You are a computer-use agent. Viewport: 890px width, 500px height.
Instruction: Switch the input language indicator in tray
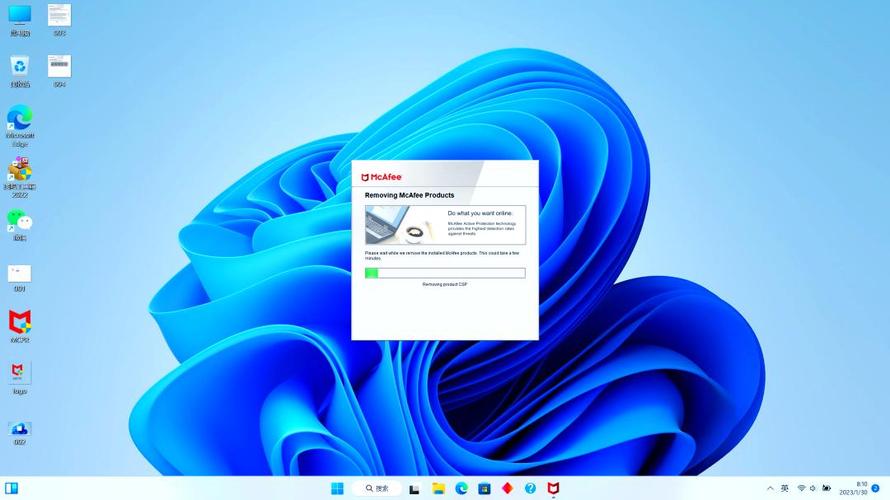tap(785, 488)
